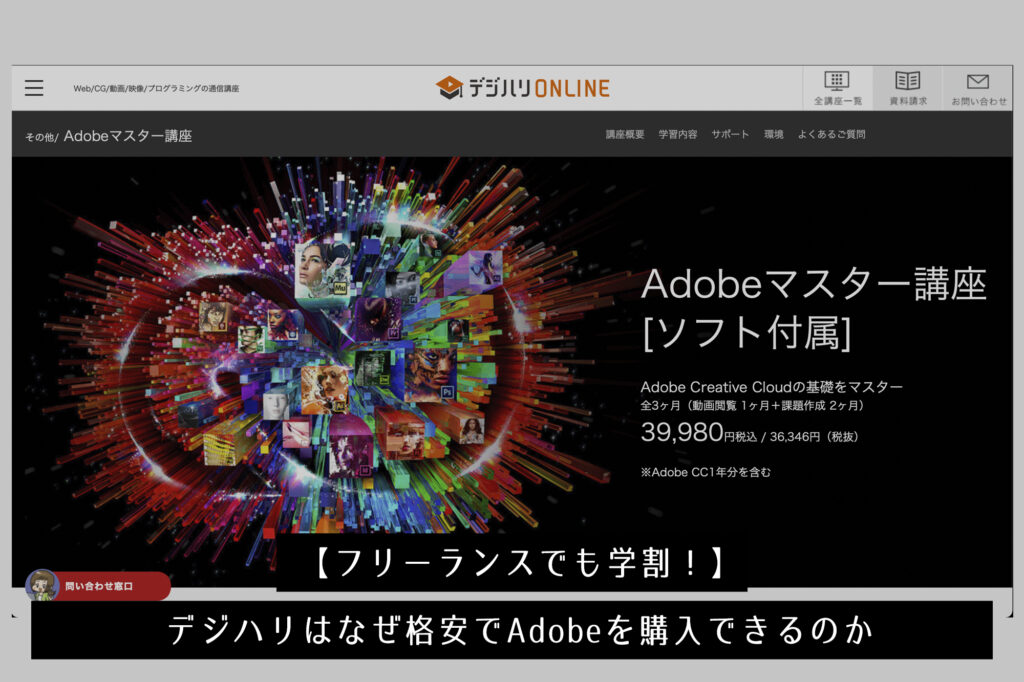Image resolution: width=1024 pixels, height=682 pixels.
Task: Click ※Adobe CC1年分を含む note
Action: click(x=705, y=472)
